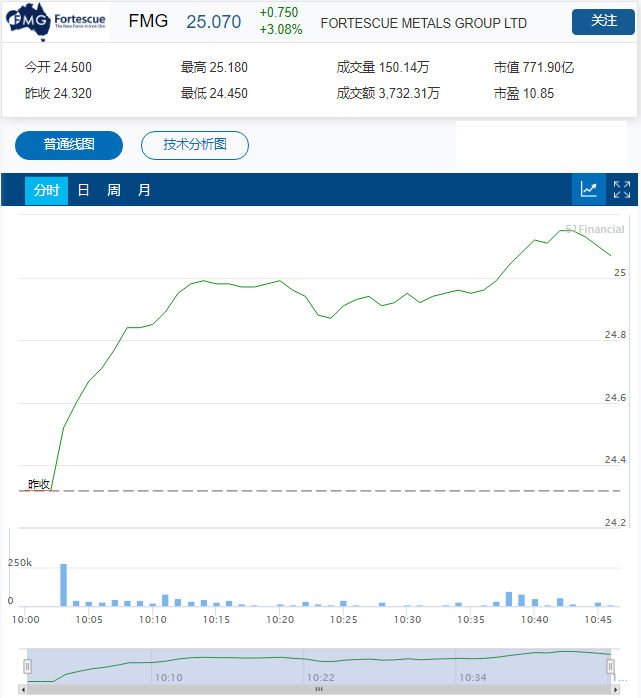Click the 昨收 24.320 value
Image resolution: width=641 pixels, height=698 pixels.
coord(58,93)
